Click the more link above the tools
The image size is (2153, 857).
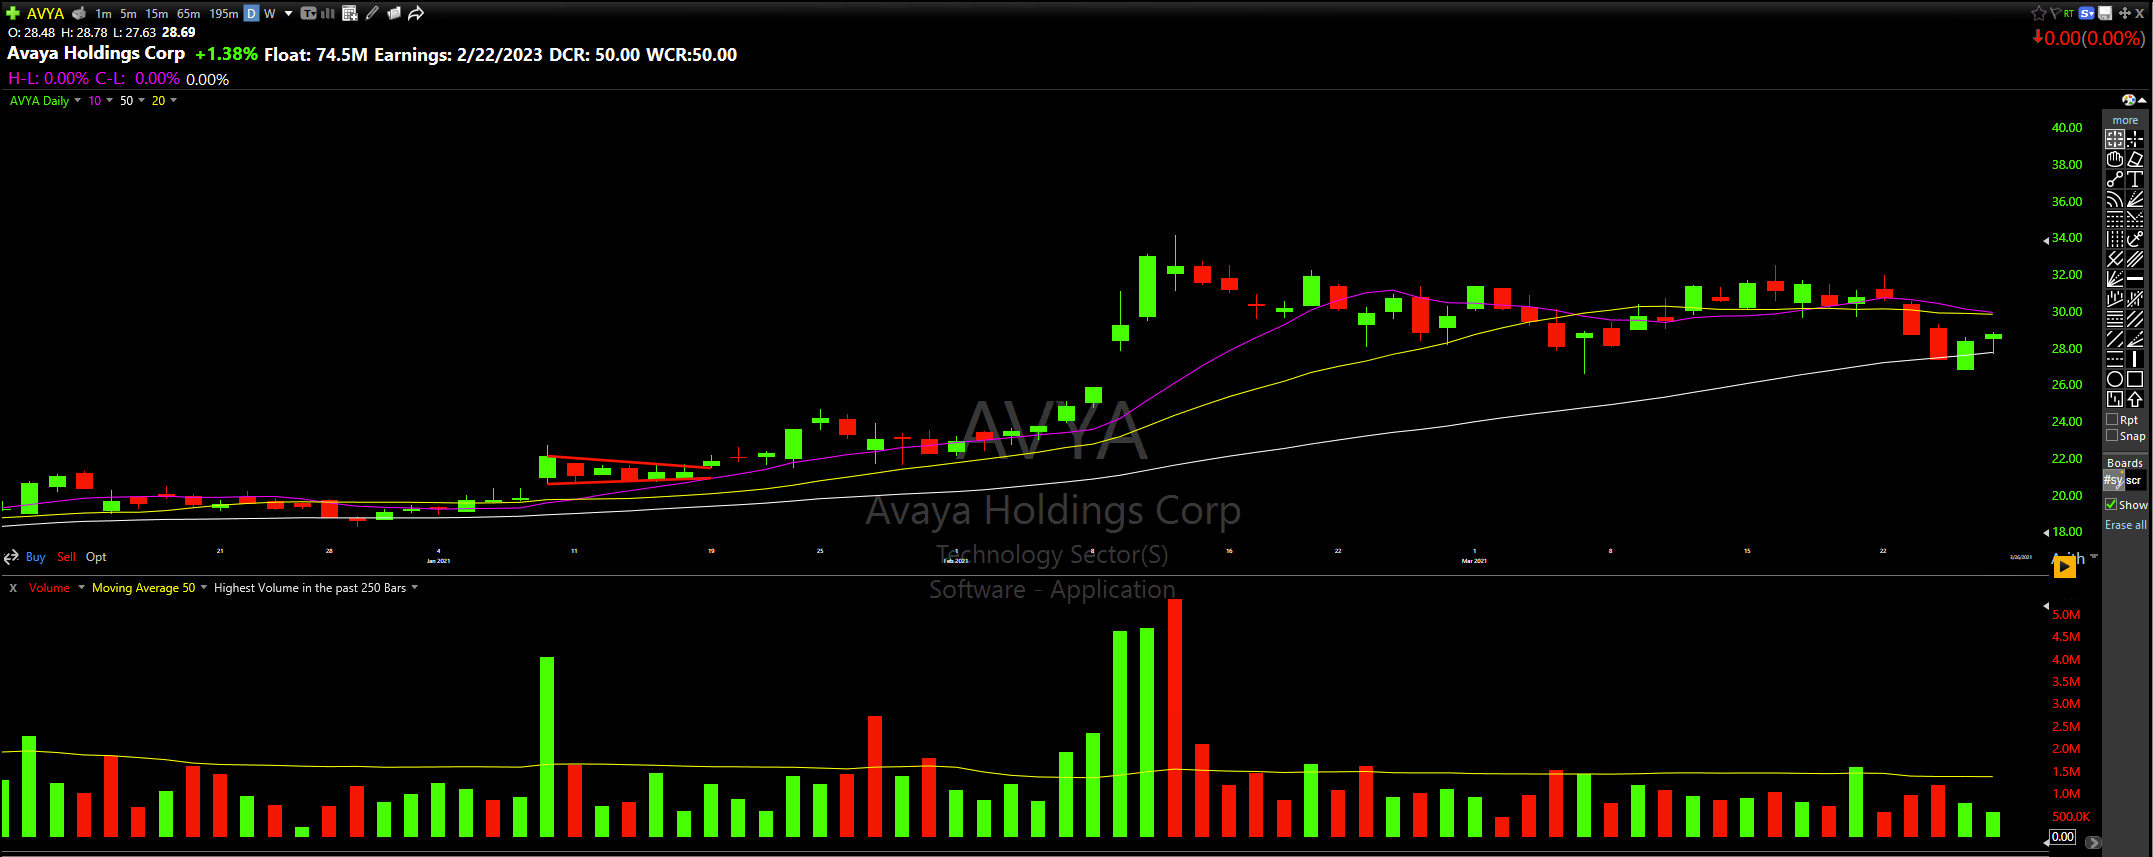(x=2125, y=120)
